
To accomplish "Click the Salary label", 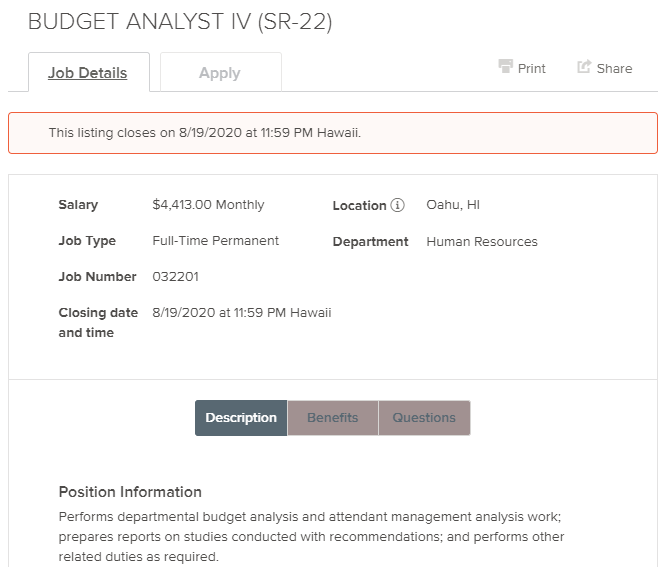I will pyautogui.click(x=78, y=205).
